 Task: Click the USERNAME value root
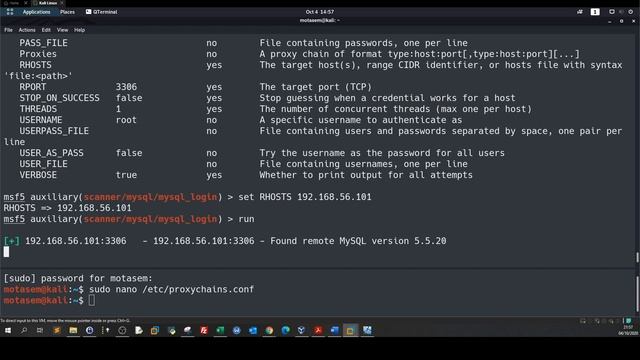[126, 120]
